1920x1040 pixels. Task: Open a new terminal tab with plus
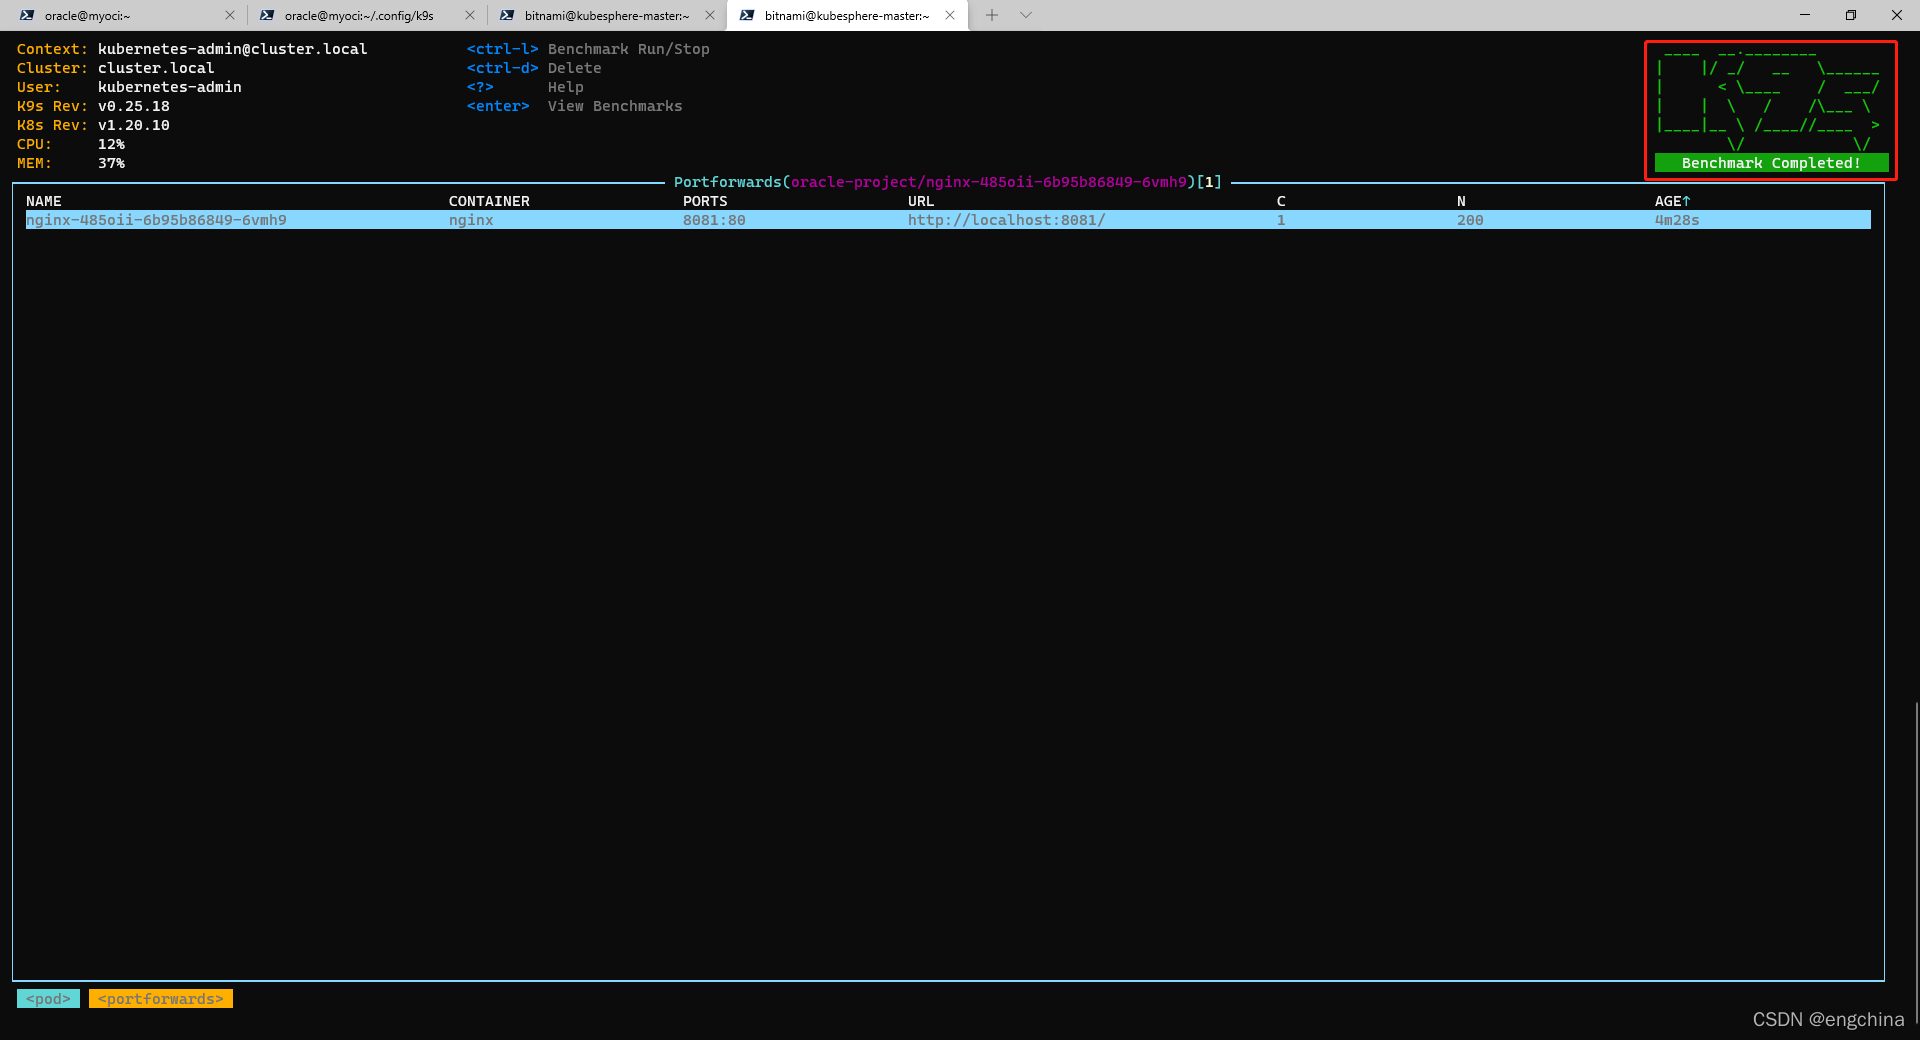[x=992, y=15]
